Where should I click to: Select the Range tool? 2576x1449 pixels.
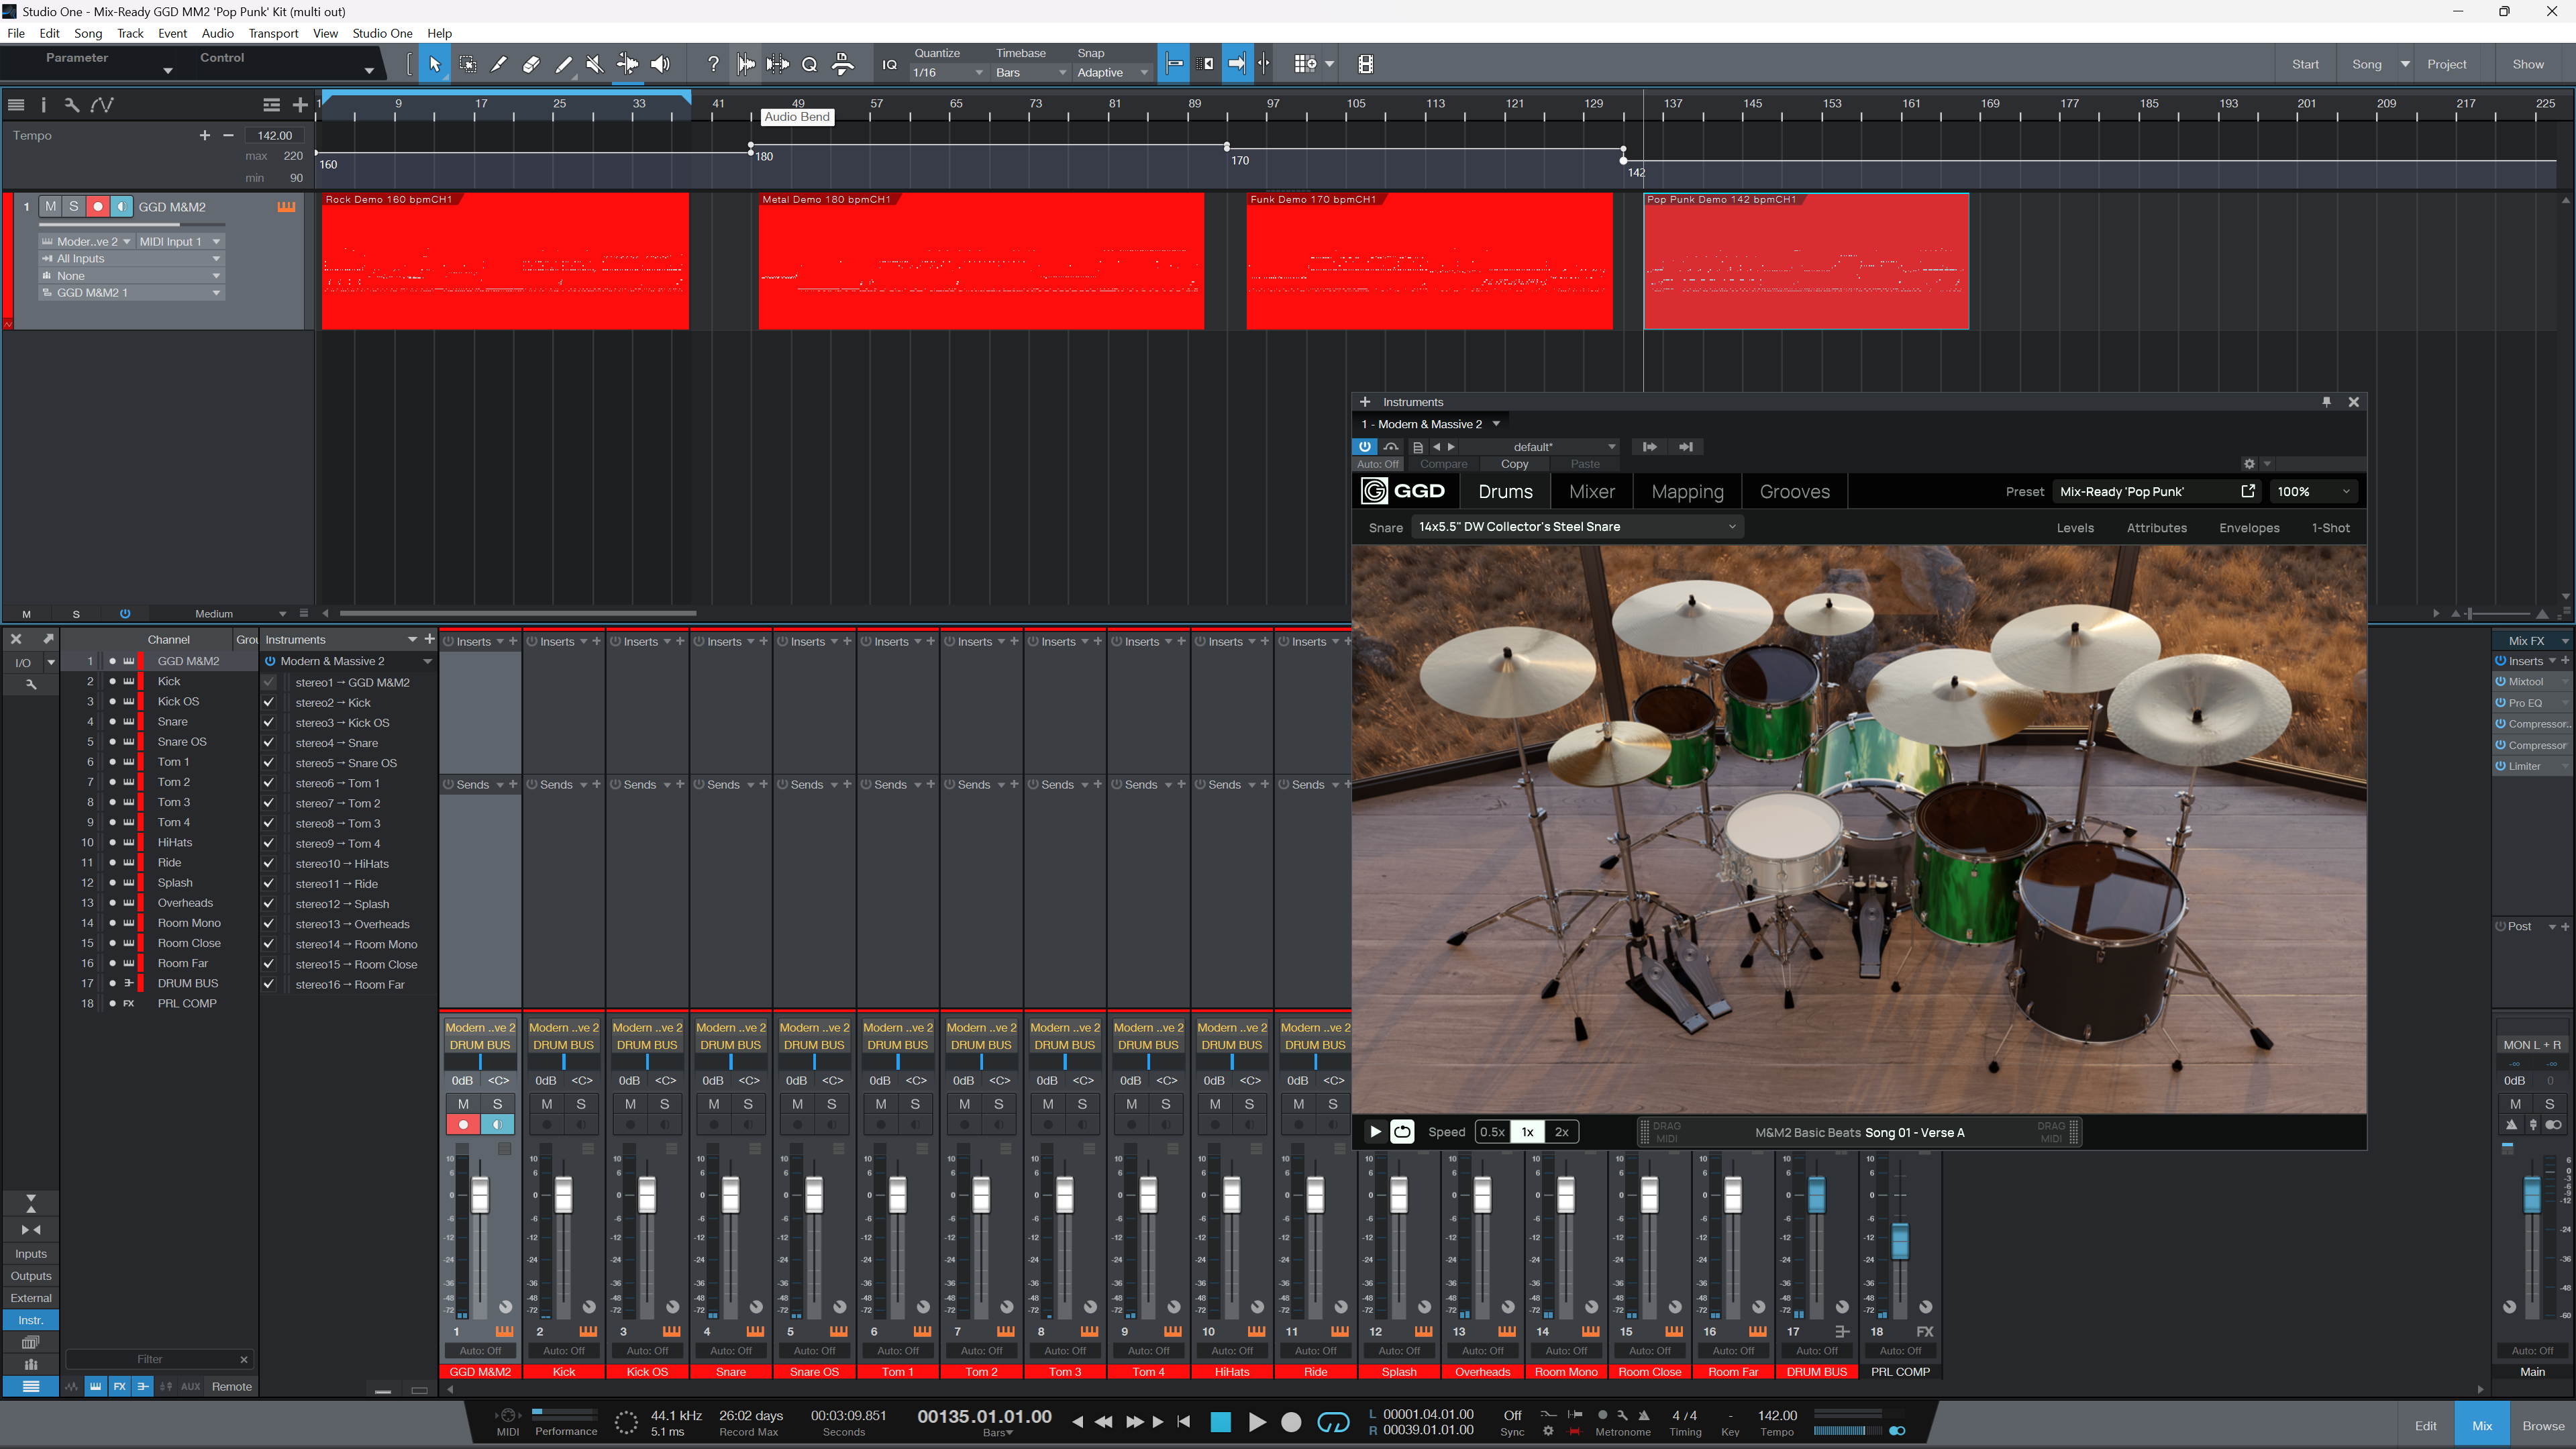pos(467,64)
